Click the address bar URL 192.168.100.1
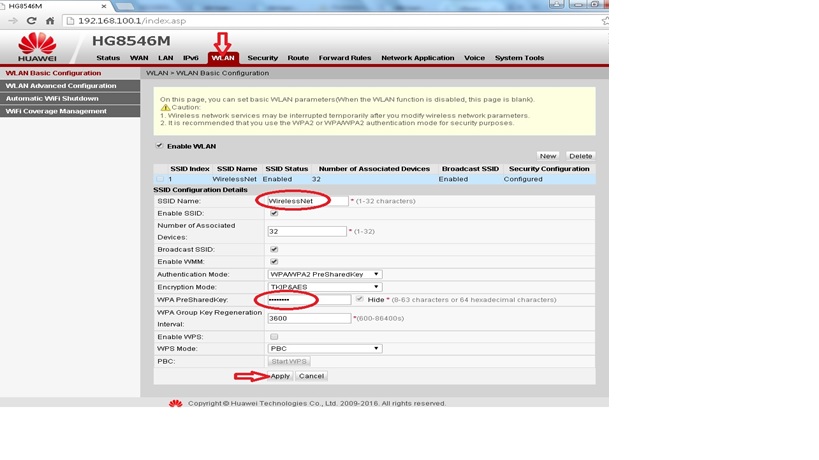This screenshot has width=819, height=460. [132, 21]
